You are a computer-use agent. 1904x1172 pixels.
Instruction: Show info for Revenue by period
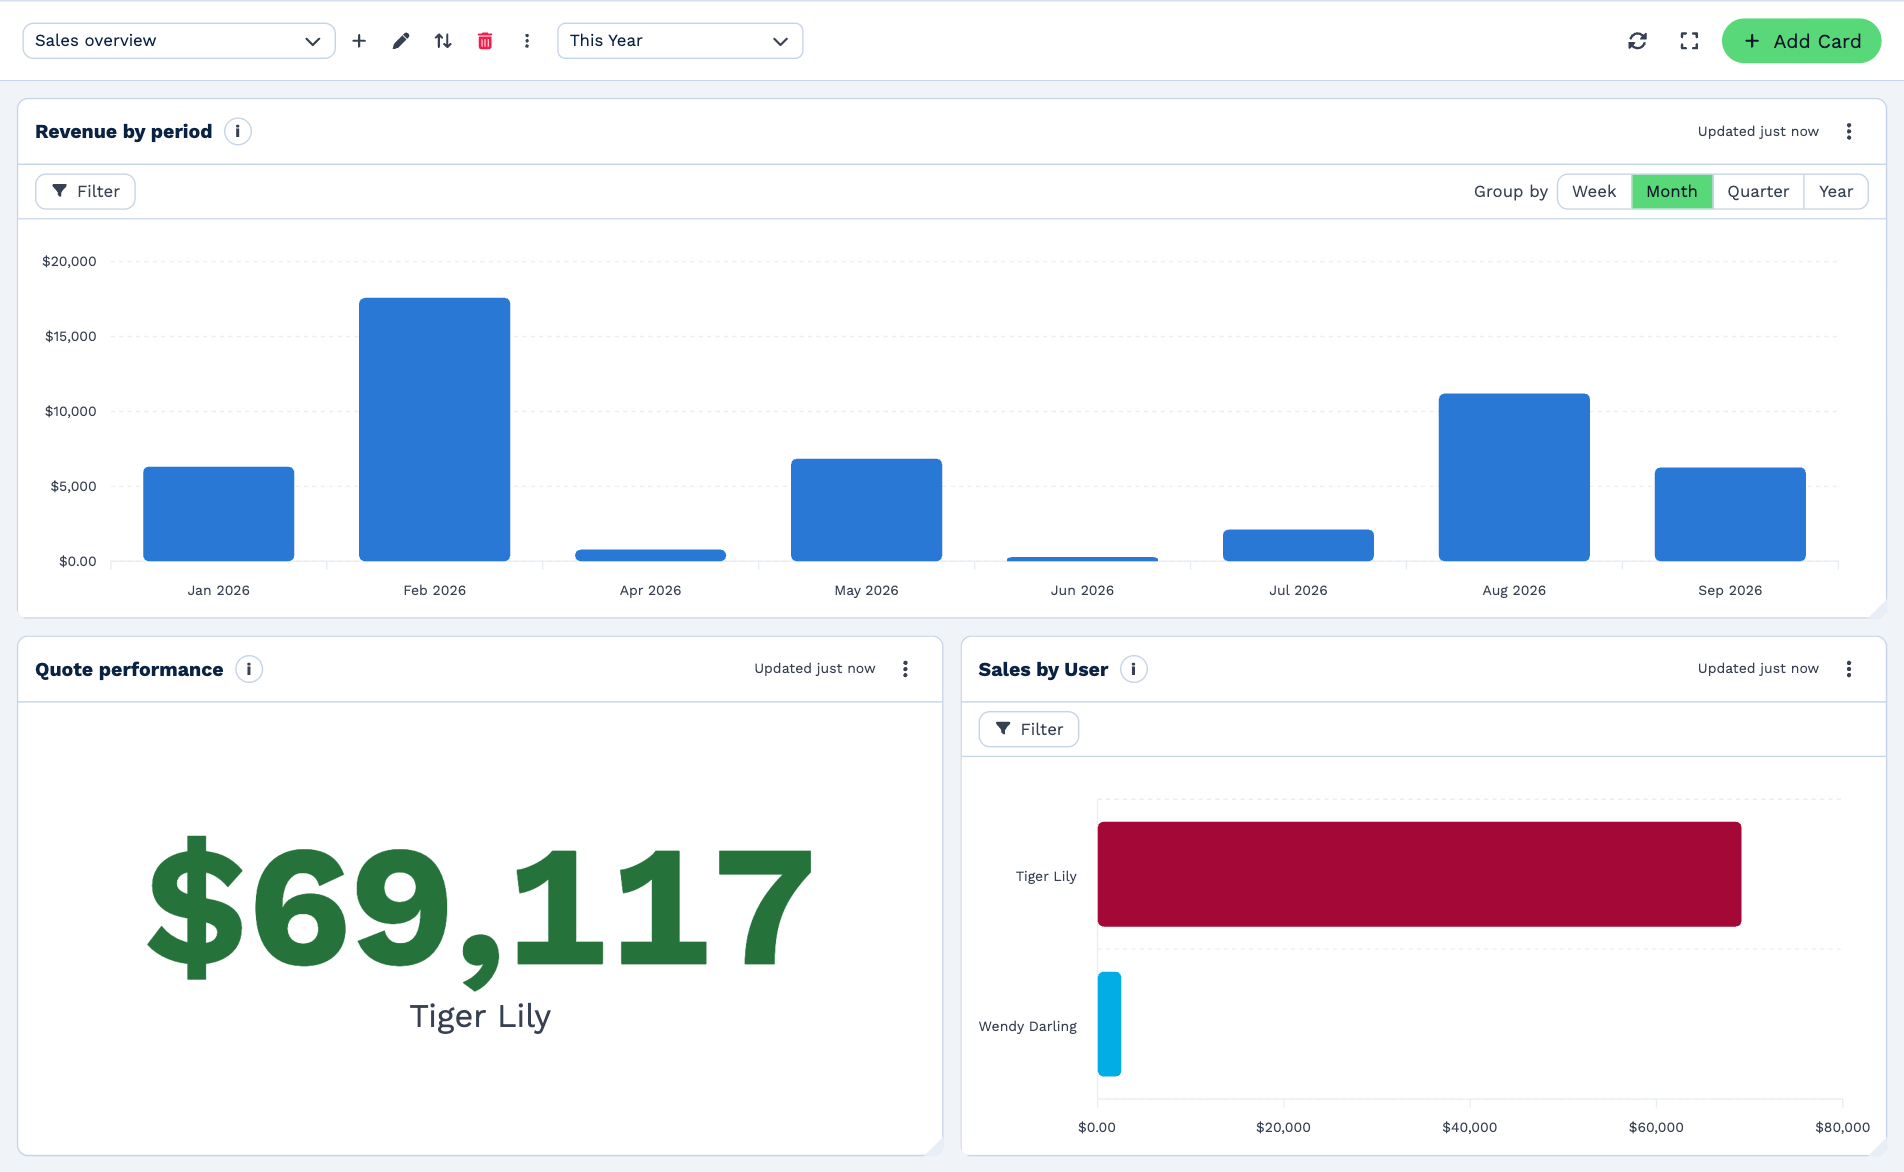238,131
